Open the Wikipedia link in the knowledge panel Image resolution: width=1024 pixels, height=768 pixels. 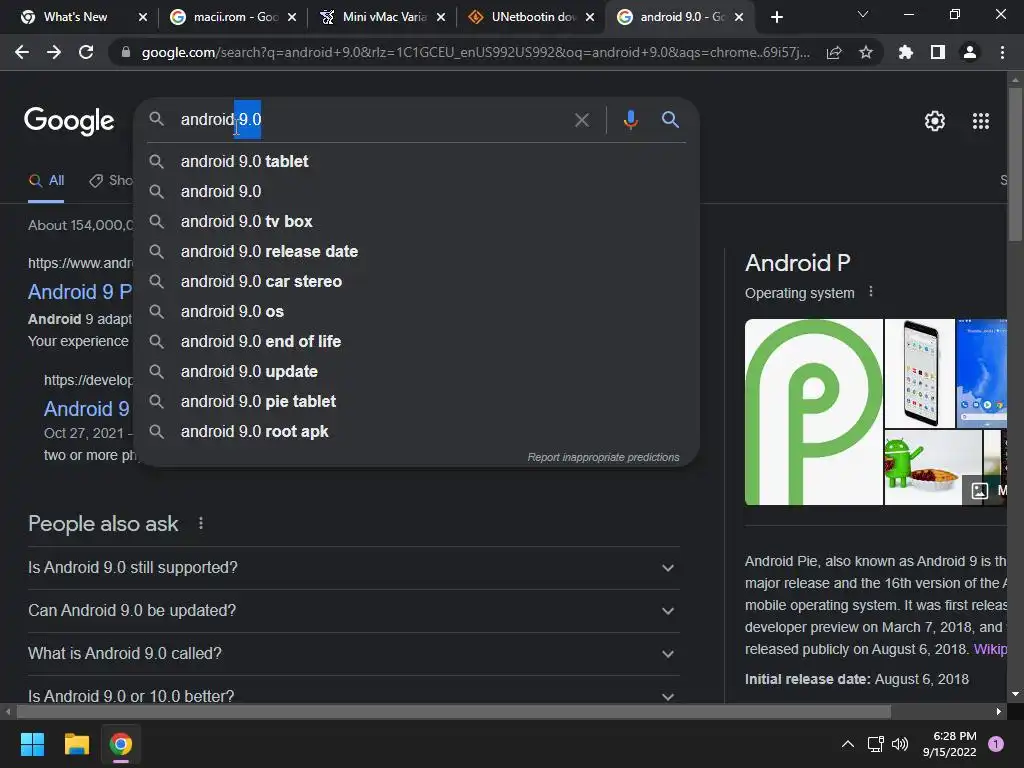point(989,649)
